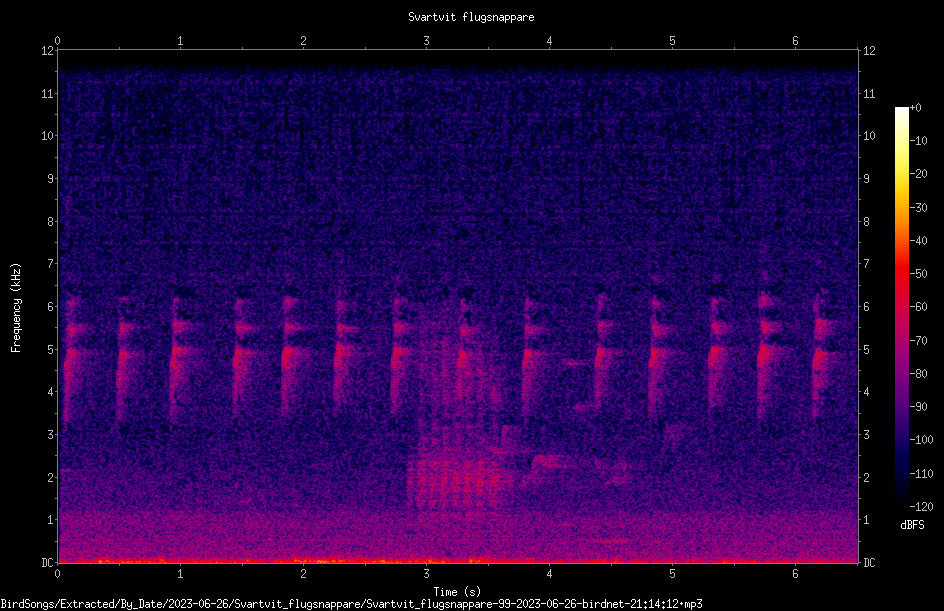Click the dBFS color scale bar
This screenshot has width=944, height=611.
click(901, 307)
